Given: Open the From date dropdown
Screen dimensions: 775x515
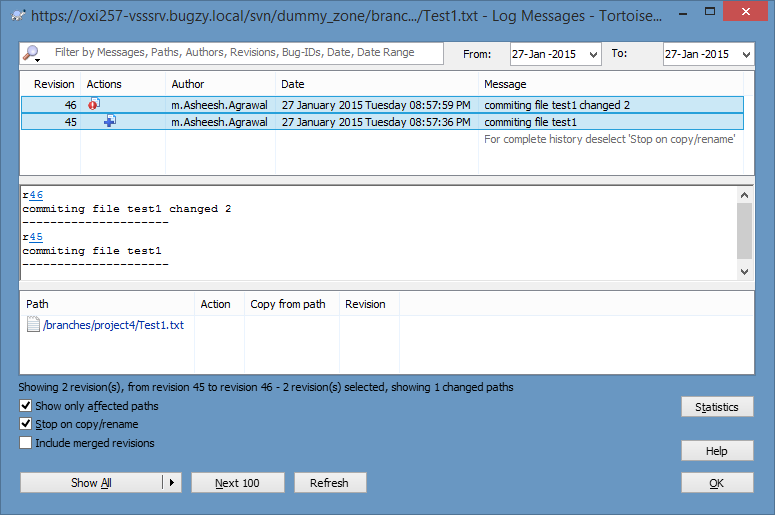Looking at the screenshot, I should tap(594, 54).
